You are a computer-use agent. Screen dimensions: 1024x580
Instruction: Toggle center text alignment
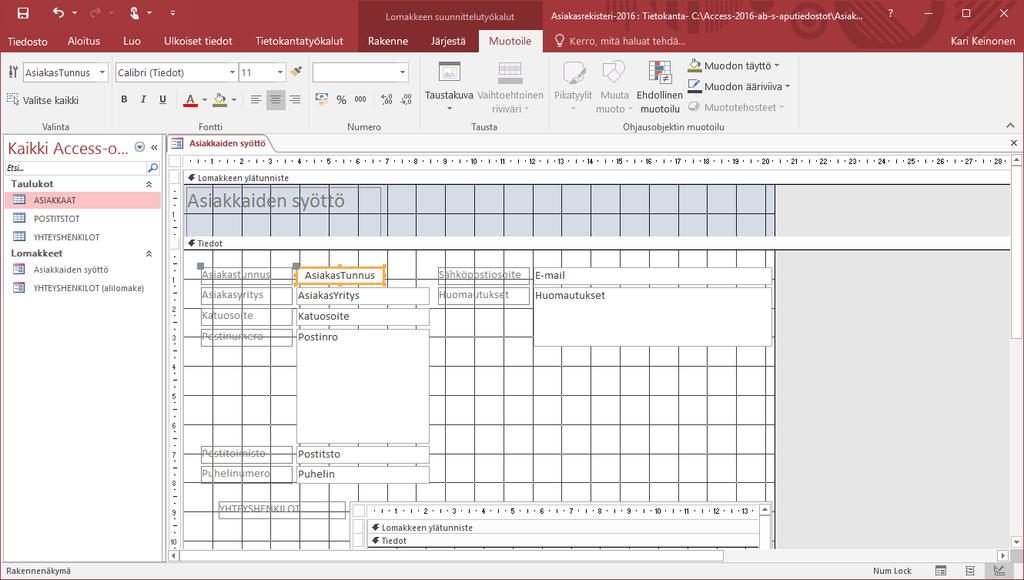[276, 99]
